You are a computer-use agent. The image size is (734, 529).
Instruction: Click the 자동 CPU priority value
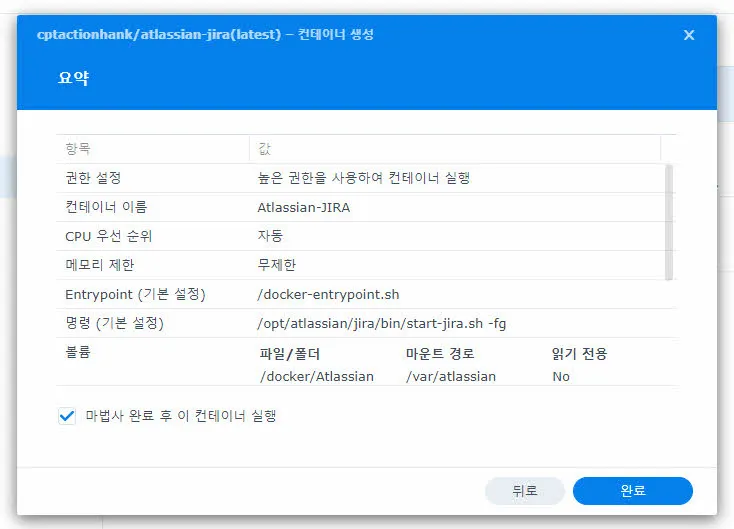pyautogui.click(x=270, y=236)
